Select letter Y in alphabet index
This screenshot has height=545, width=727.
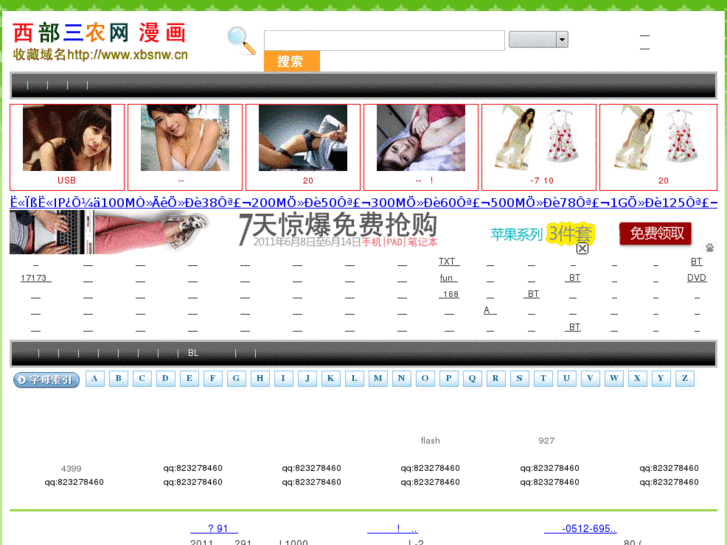point(661,378)
